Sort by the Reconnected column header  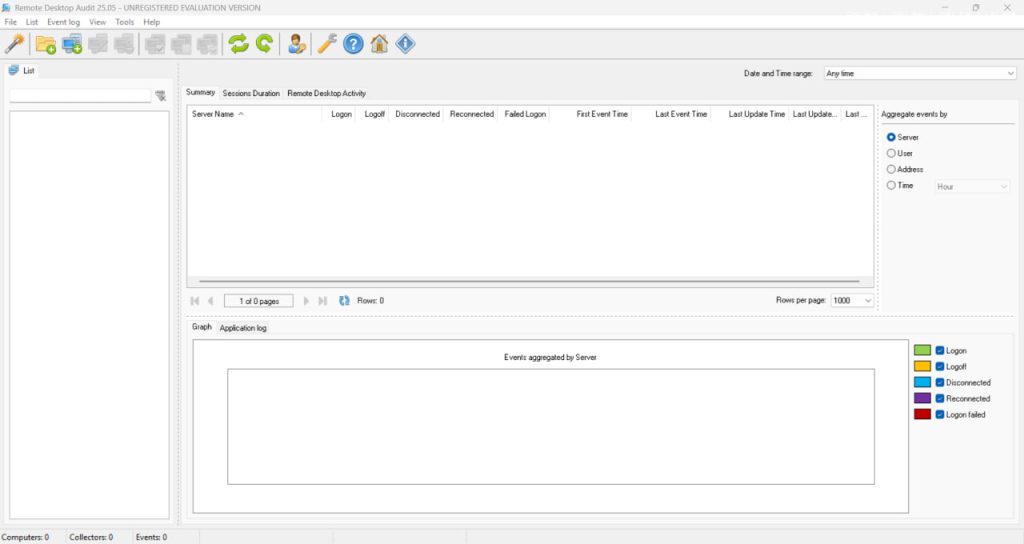pos(472,114)
